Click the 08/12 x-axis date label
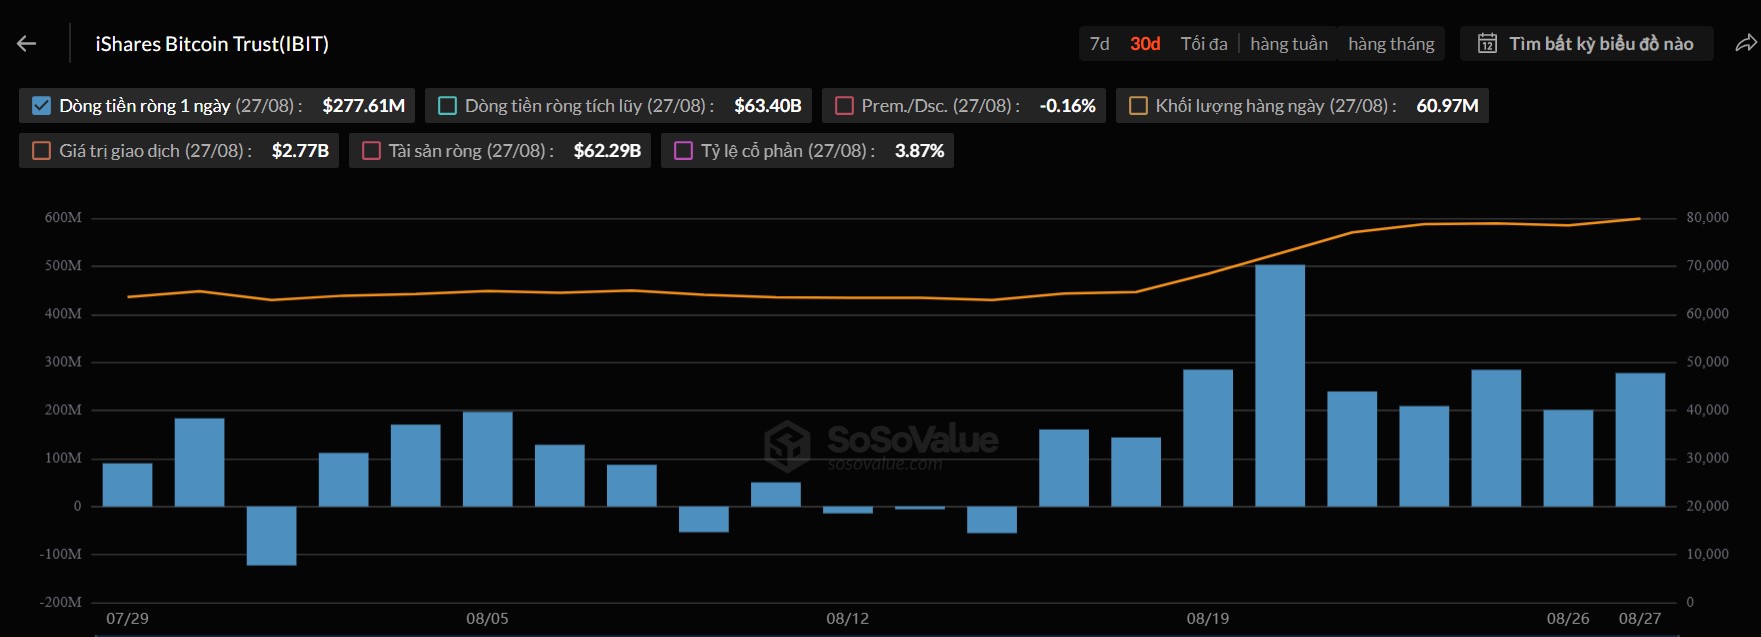Screen dimensions: 1761x637 coord(847,618)
